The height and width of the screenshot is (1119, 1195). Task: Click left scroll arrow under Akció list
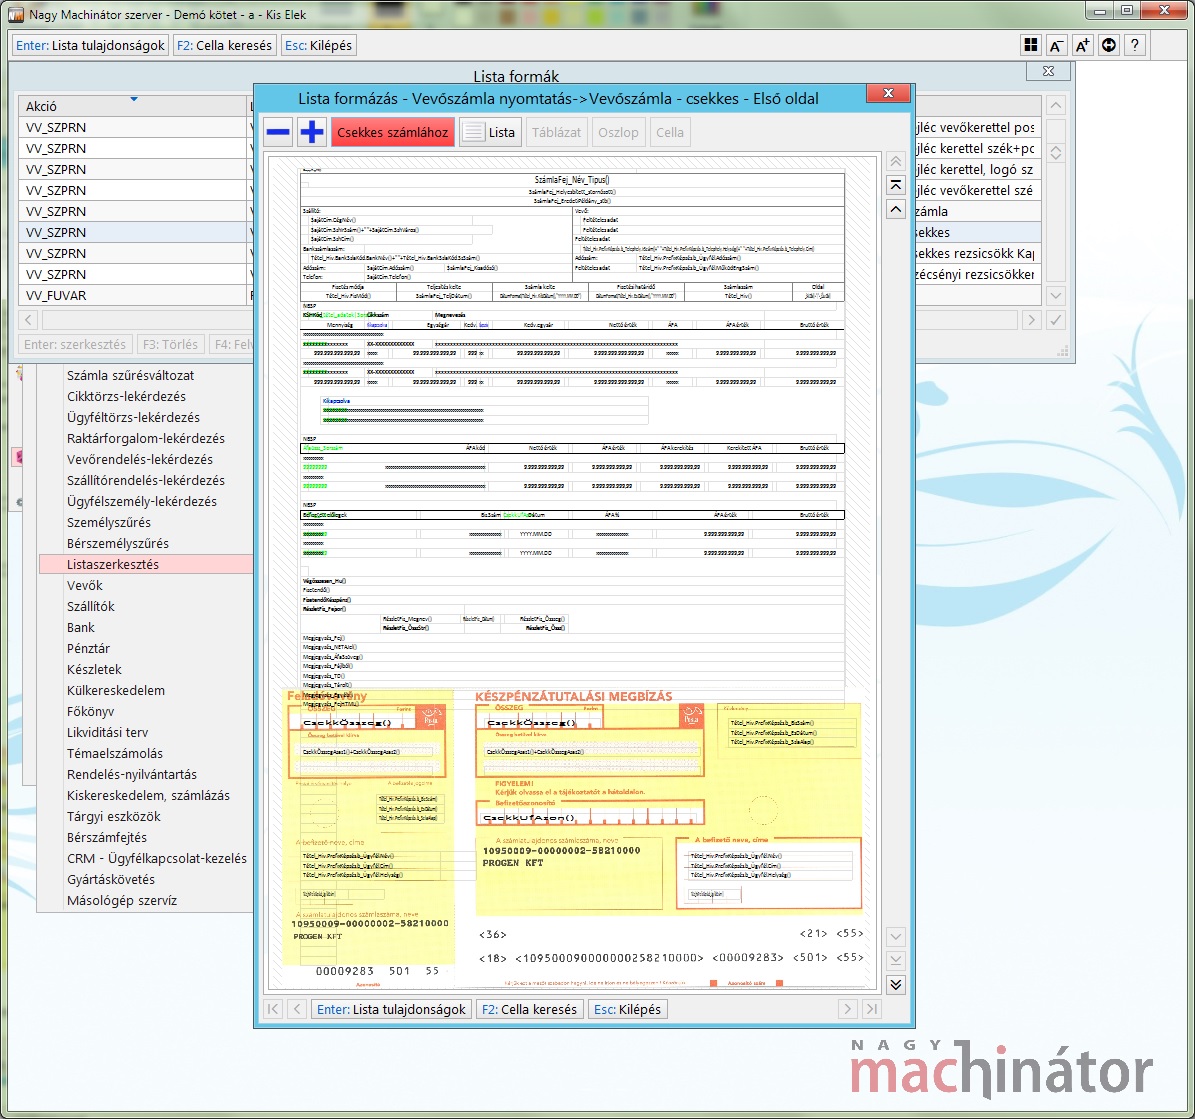[x=28, y=320]
